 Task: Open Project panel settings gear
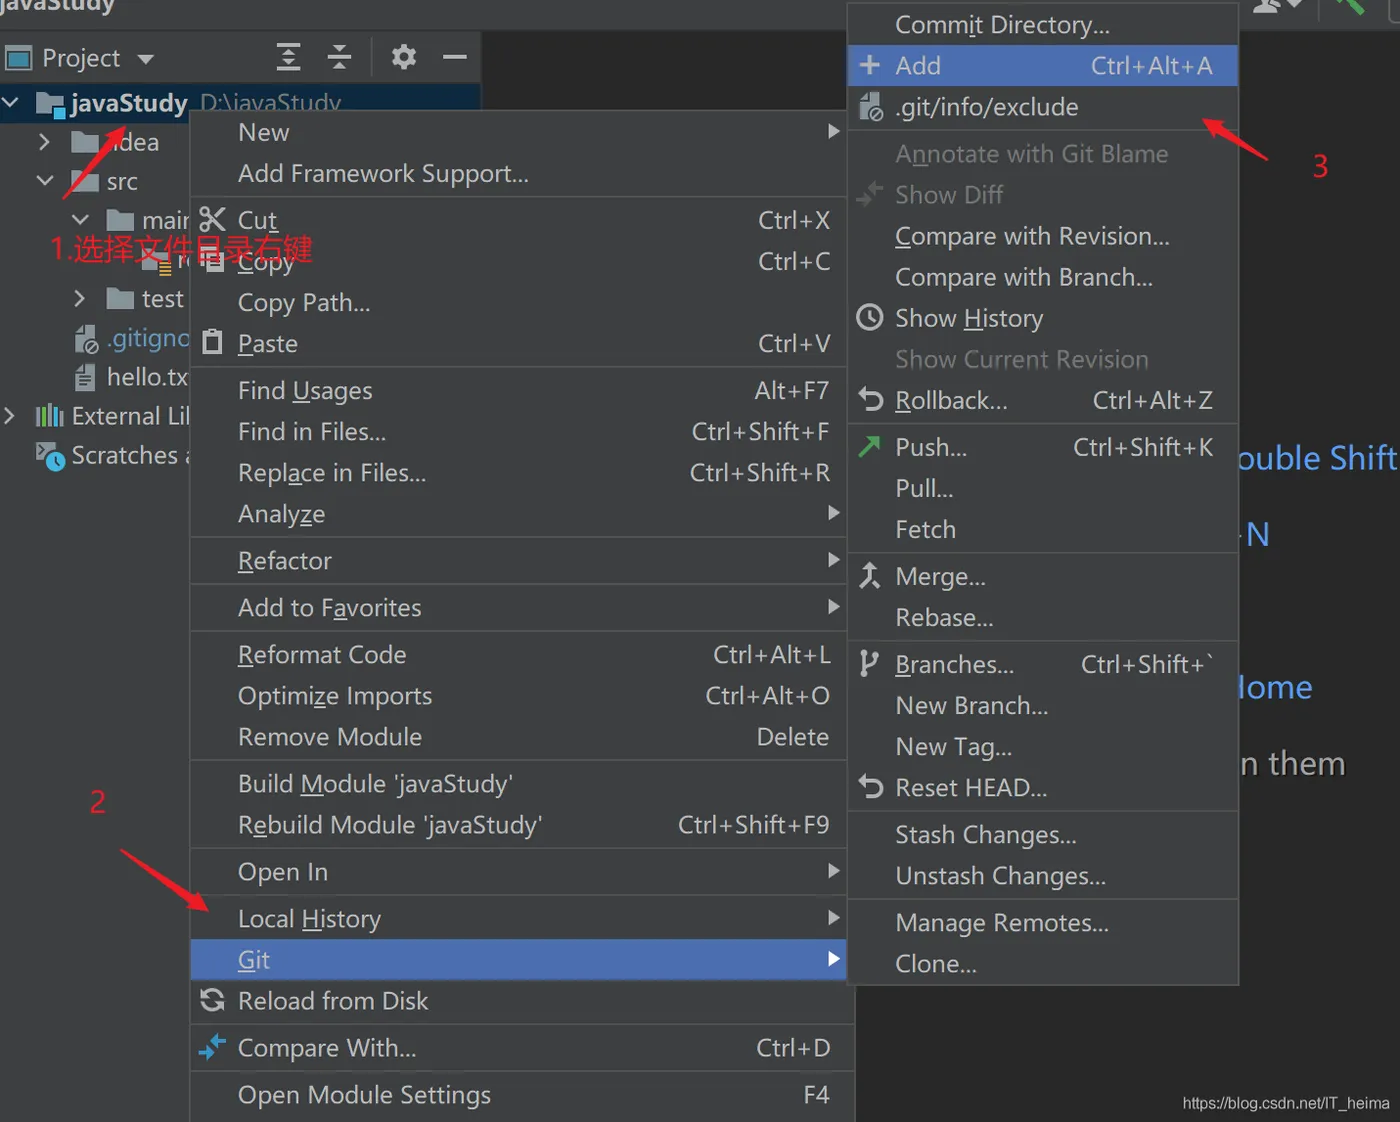[404, 57]
